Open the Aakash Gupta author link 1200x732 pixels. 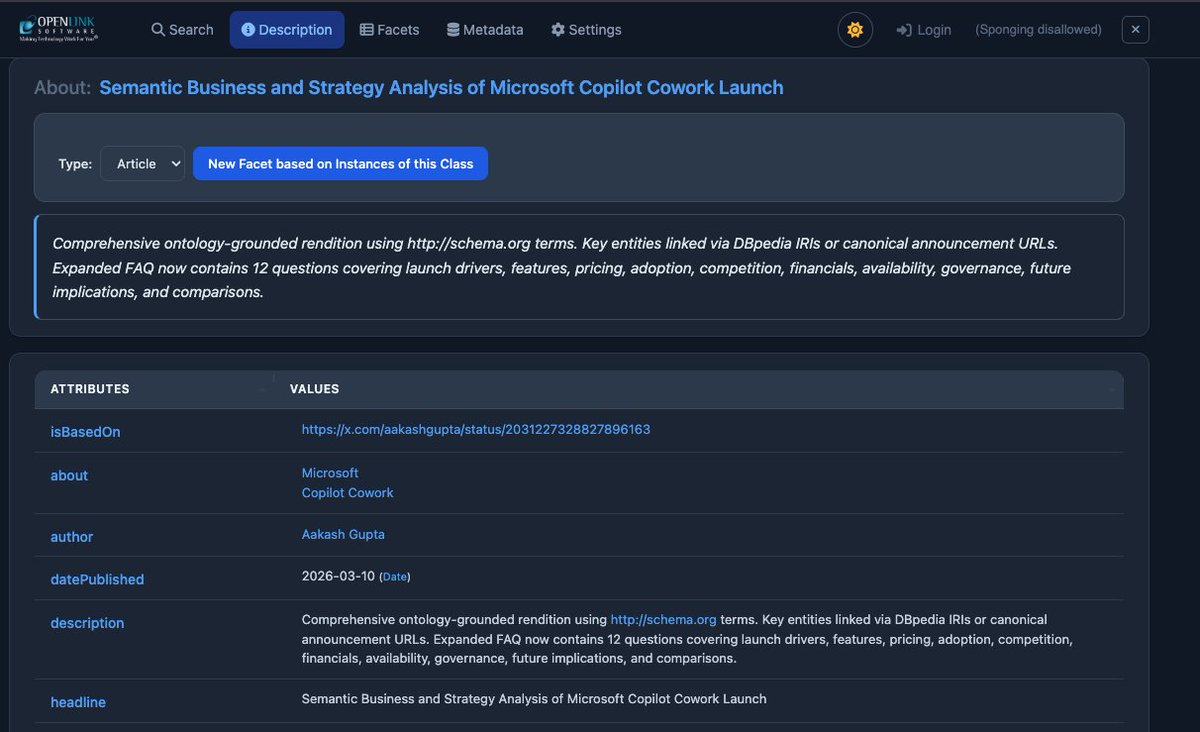pyautogui.click(x=343, y=534)
